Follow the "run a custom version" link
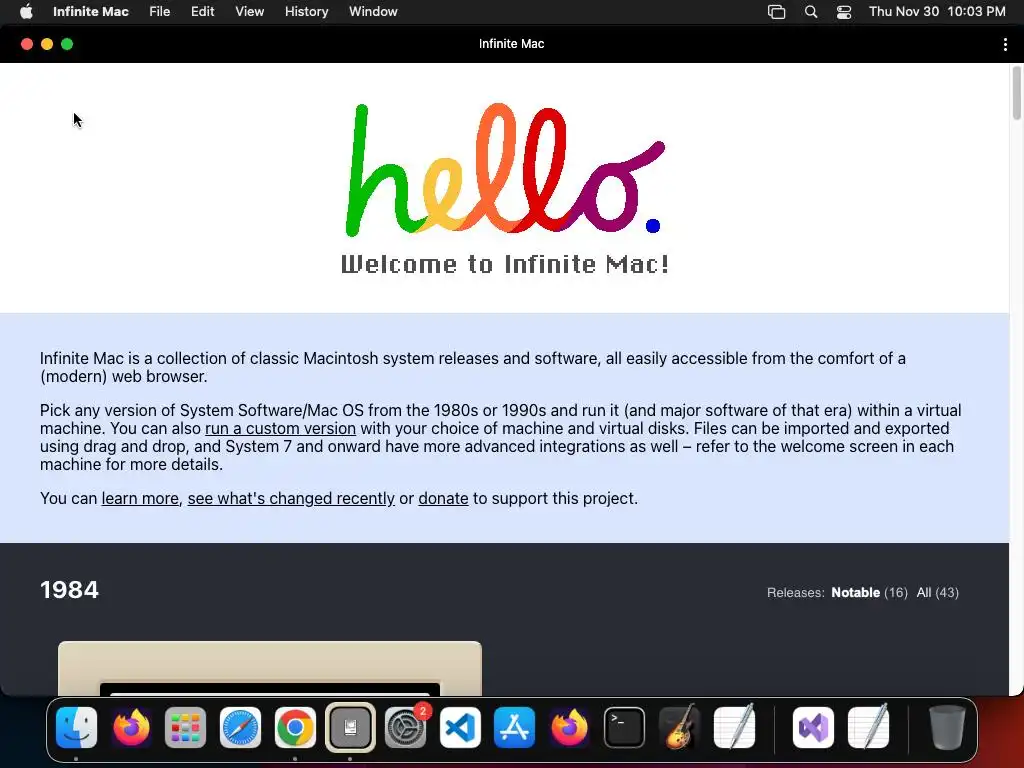The height and width of the screenshot is (768, 1024). coord(280,428)
